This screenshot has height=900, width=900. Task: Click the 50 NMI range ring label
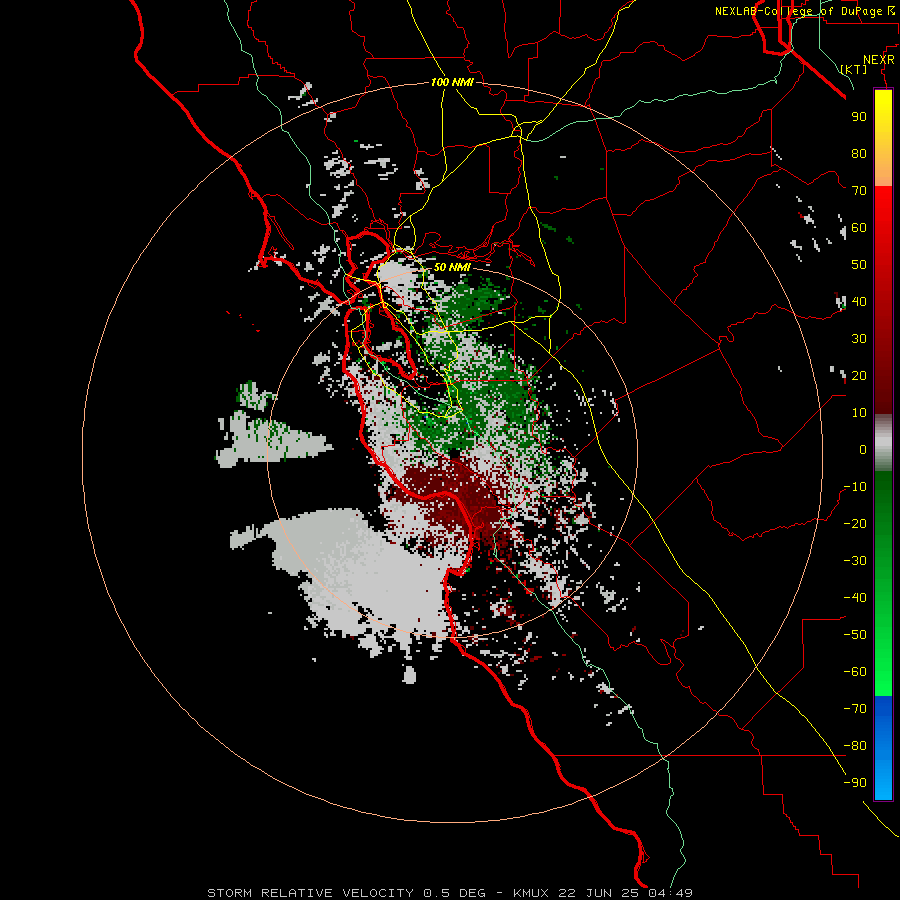pos(452,267)
